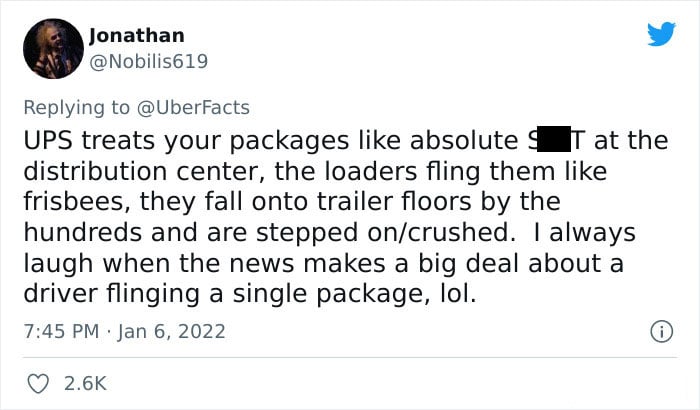Open the @Nobilis619 handle

coord(149,61)
